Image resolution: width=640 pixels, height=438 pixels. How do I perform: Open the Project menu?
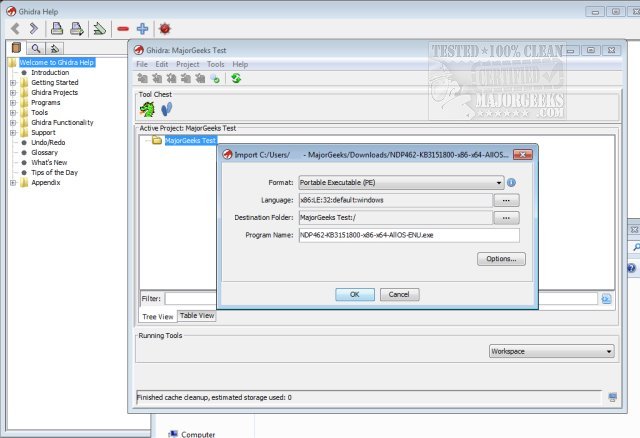[188, 64]
